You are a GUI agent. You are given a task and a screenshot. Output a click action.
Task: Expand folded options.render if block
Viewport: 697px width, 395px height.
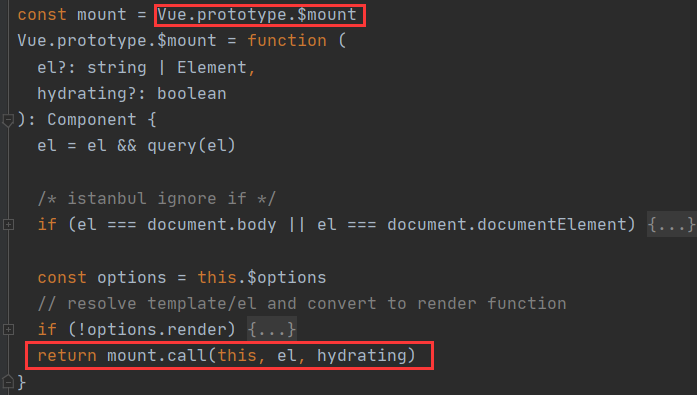[8, 329]
